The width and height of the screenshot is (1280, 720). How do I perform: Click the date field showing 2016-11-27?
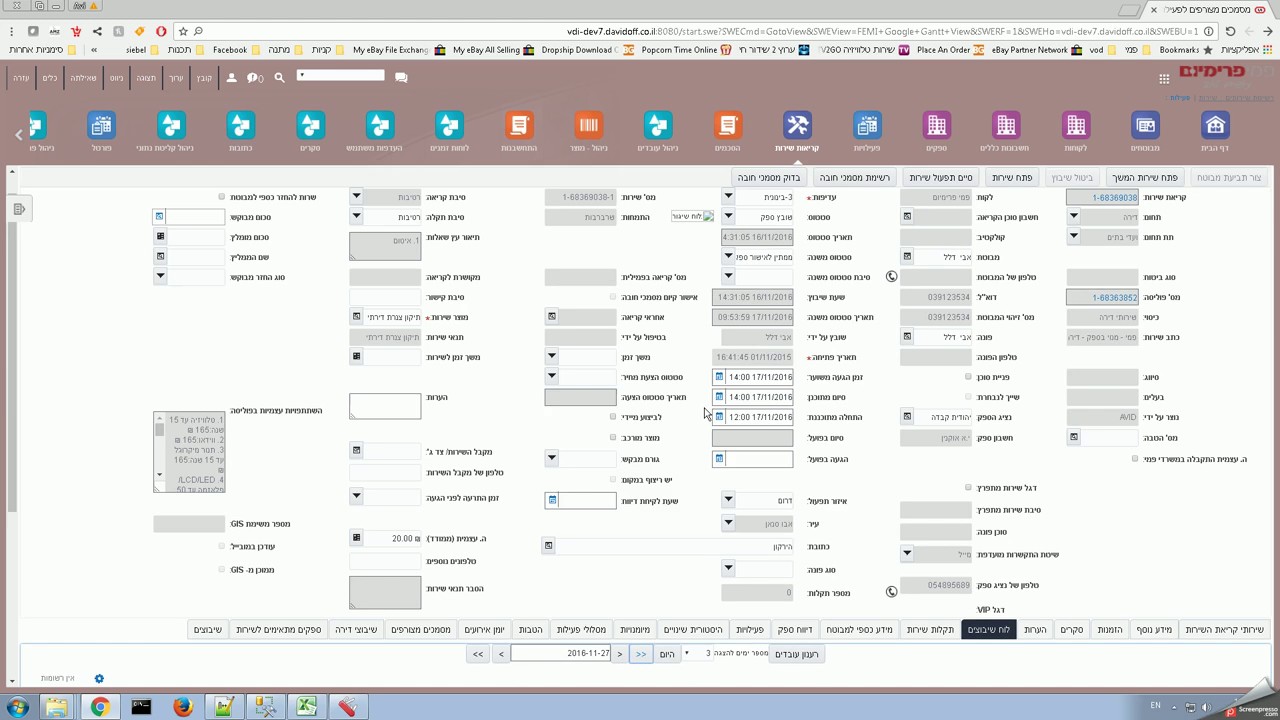[x=561, y=653]
